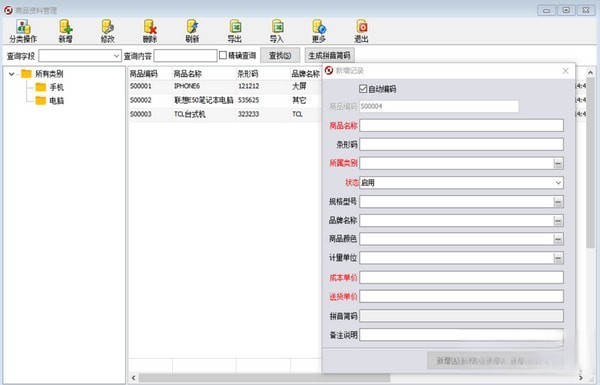
Task: Open the 更多 more options icon
Action: [319, 31]
